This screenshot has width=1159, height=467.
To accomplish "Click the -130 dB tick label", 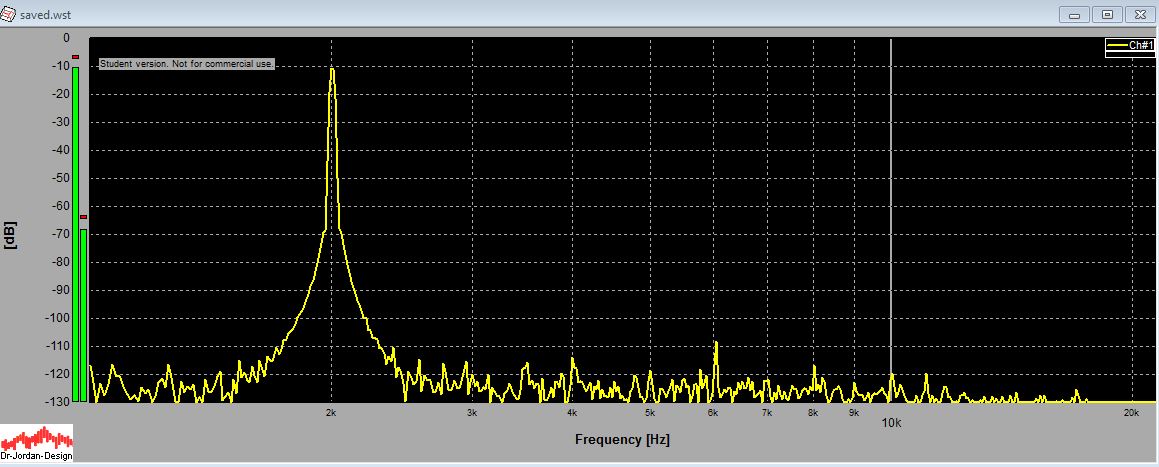I will click(x=59, y=401).
